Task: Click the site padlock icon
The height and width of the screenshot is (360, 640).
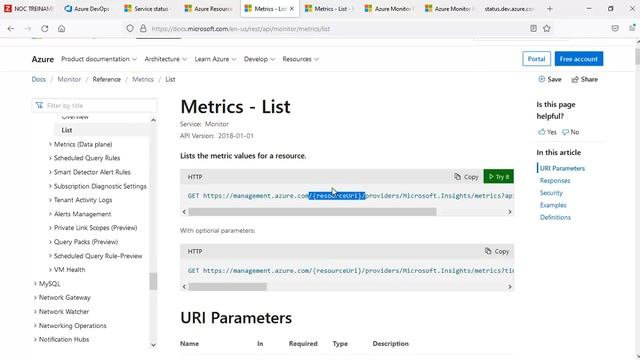Action: click(x=143, y=29)
